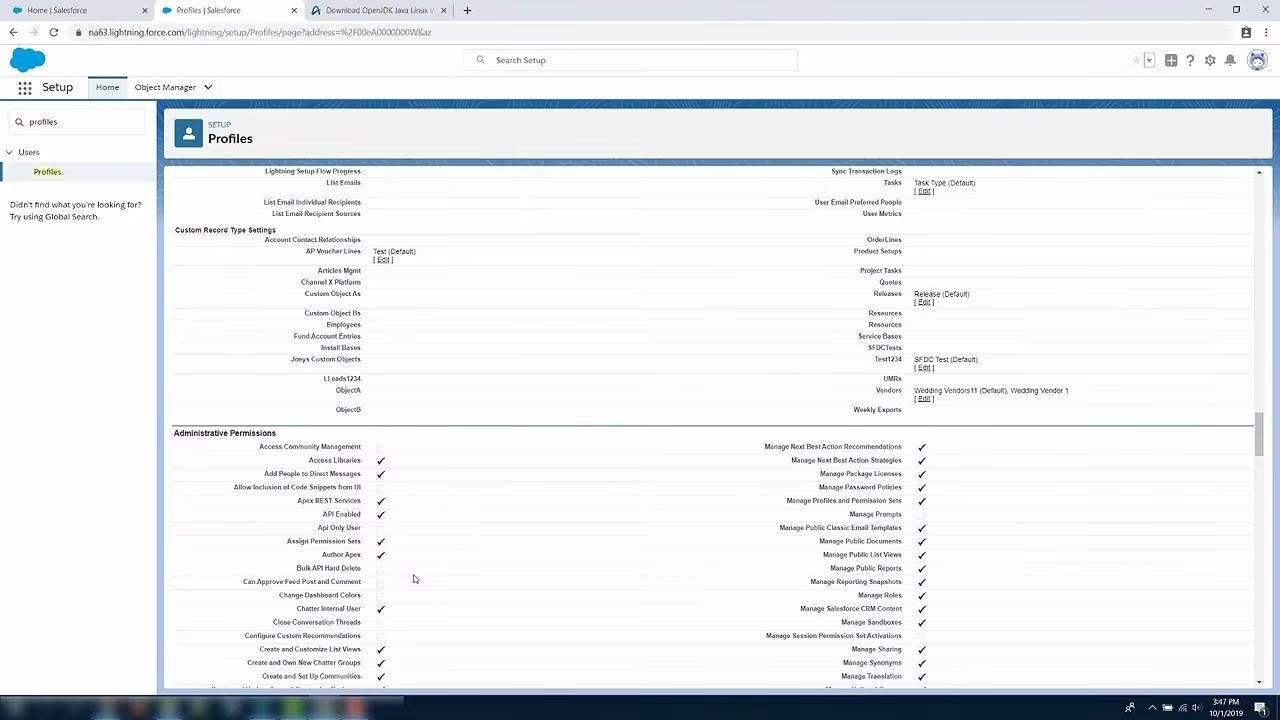Click Edit link under SFDC Test (Default)

(x=924, y=368)
